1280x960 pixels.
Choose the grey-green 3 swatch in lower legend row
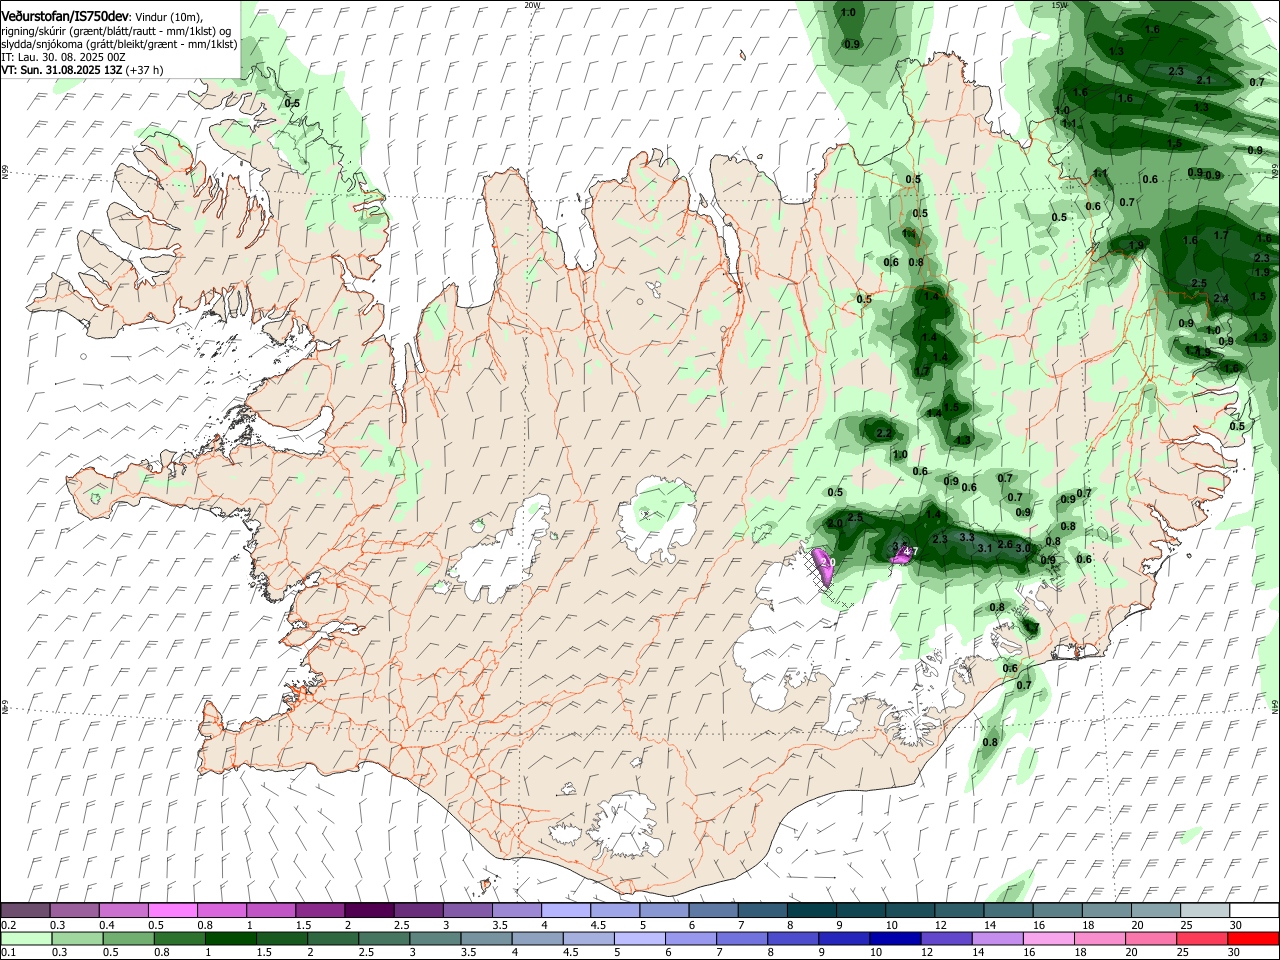pos(435,938)
